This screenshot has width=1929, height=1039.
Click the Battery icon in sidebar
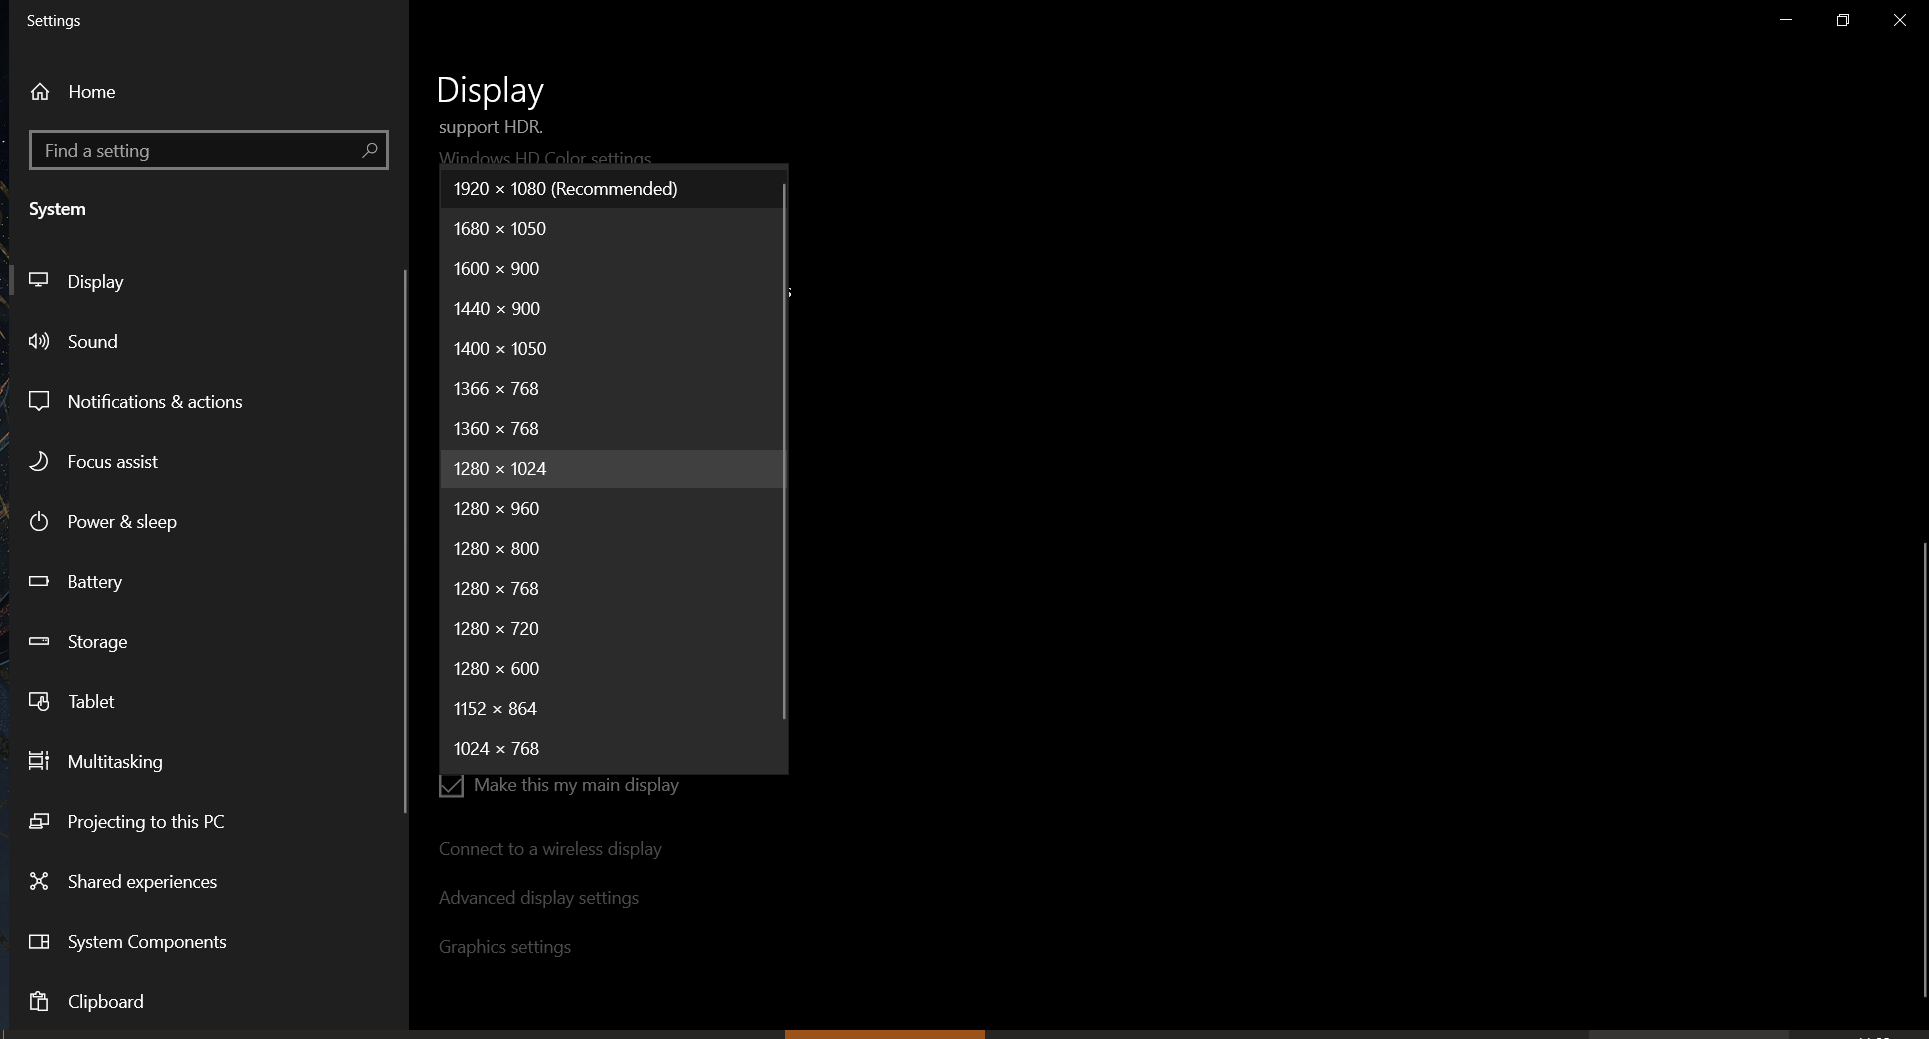(x=39, y=581)
